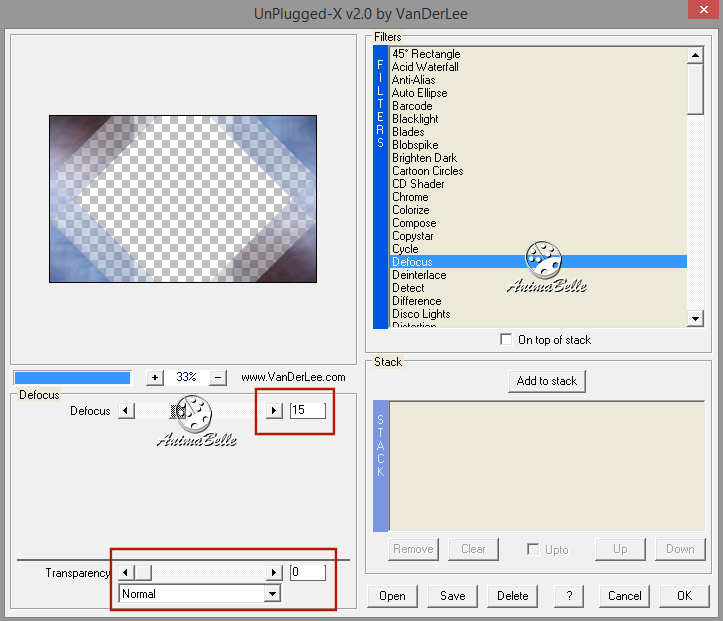Click the Cancel button

[x=625, y=596]
